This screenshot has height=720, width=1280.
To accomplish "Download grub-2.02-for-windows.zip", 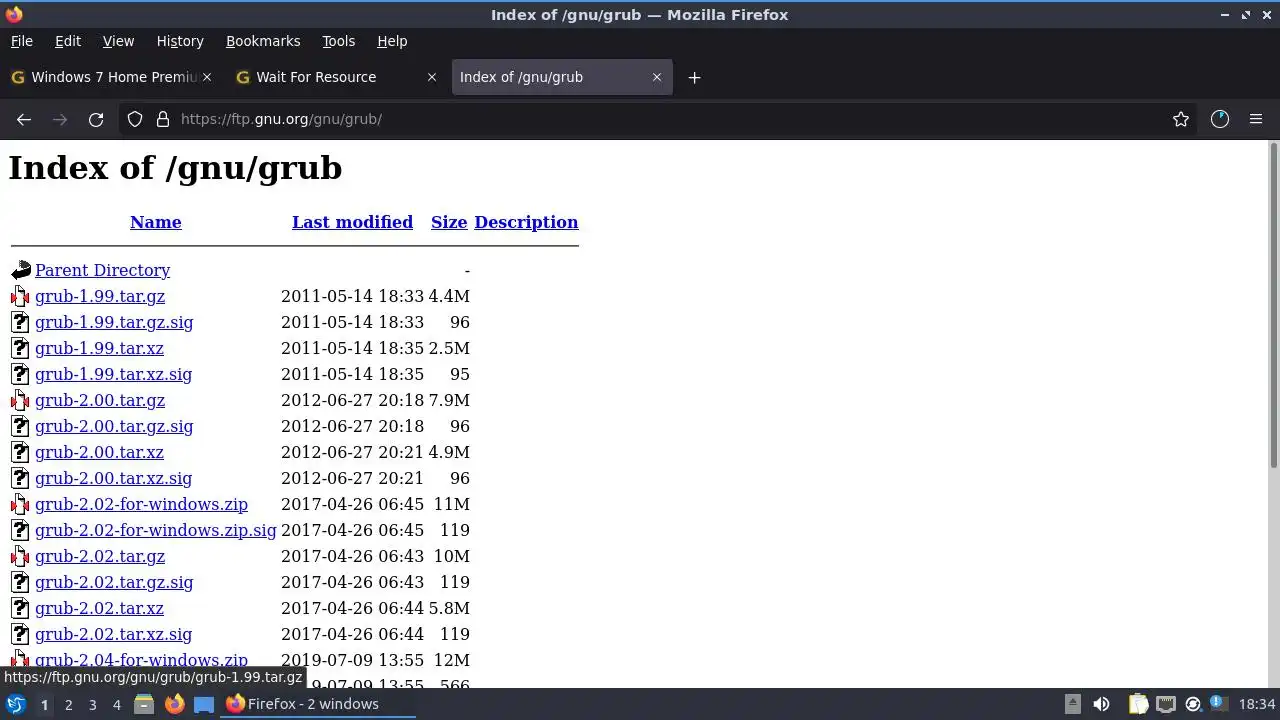I will 141,504.
